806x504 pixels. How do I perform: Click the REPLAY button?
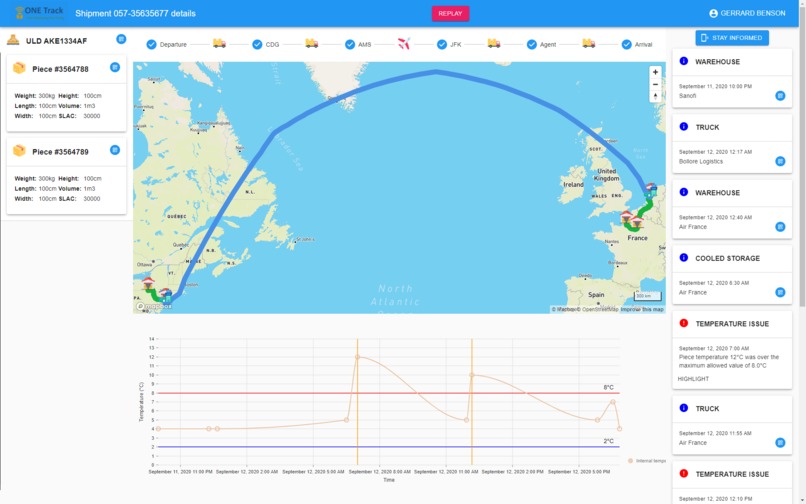(450, 13)
